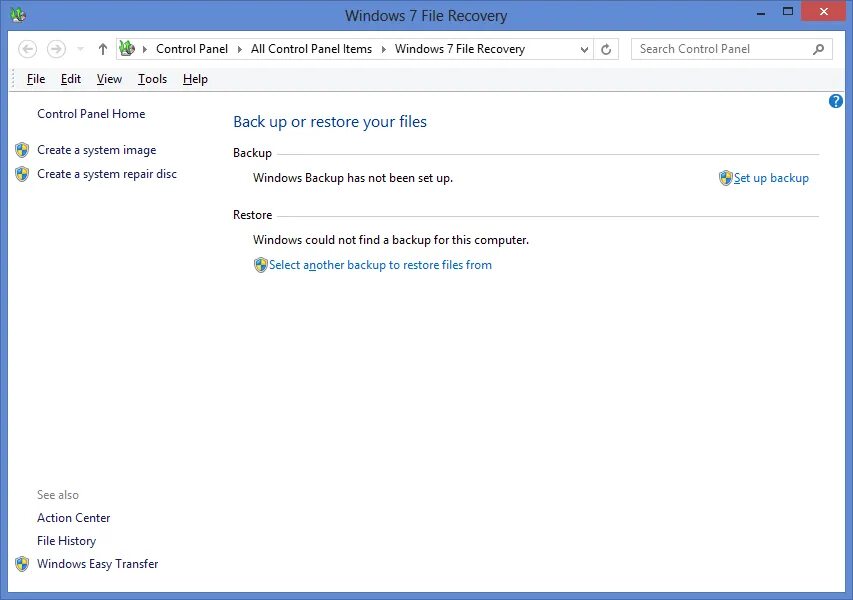
Task: Click the 'See also' label
Action: tap(58, 495)
